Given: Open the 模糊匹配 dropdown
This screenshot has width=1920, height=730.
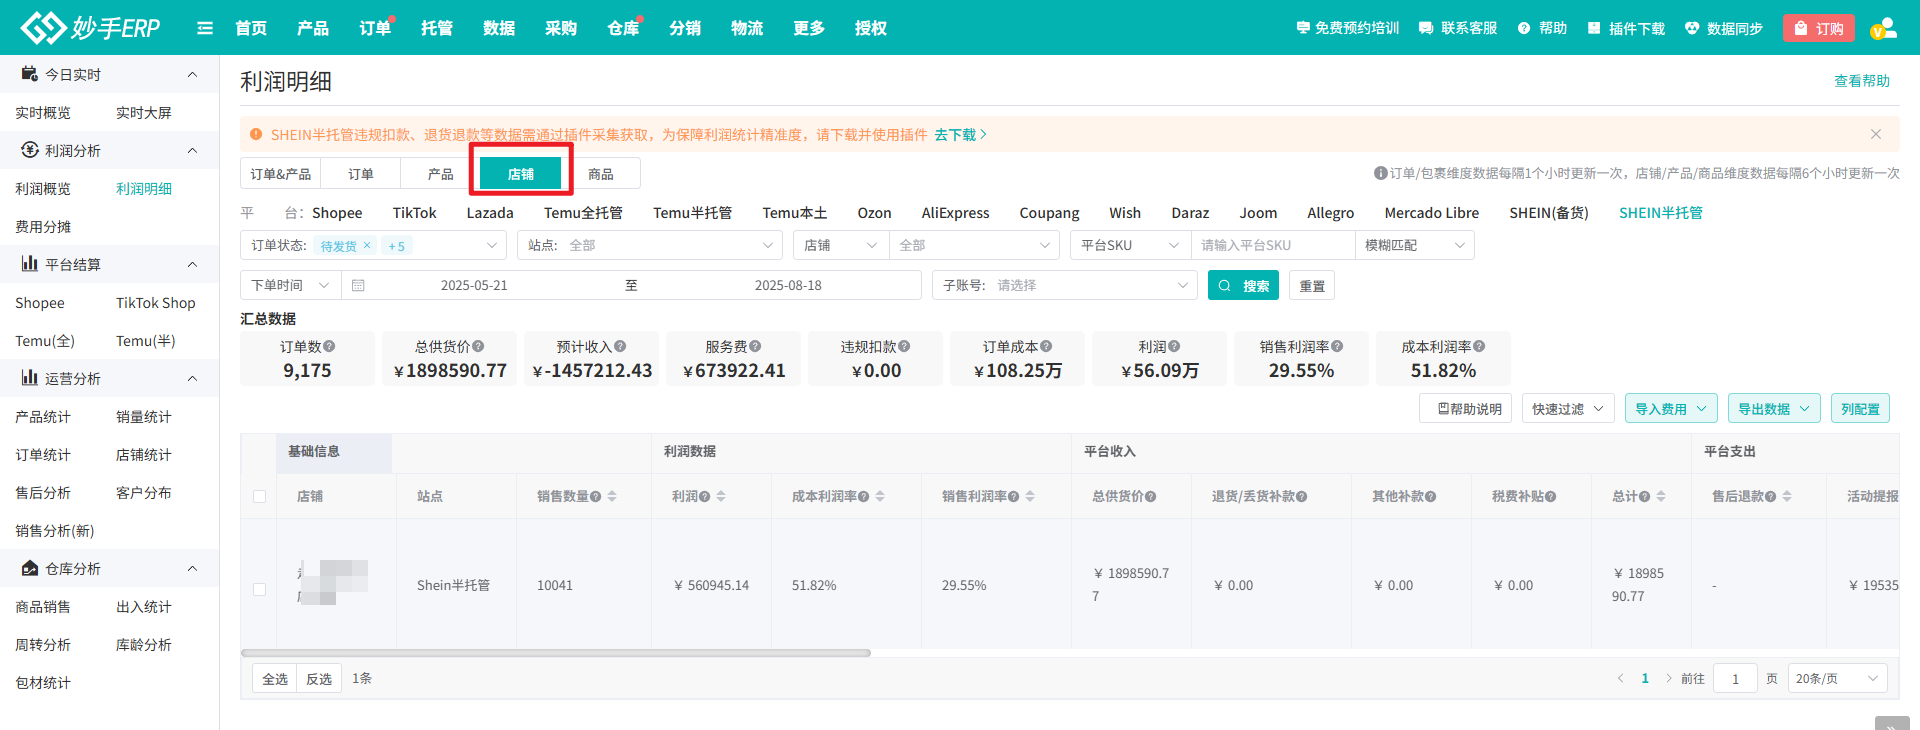Looking at the screenshot, I should [1414, 245].
